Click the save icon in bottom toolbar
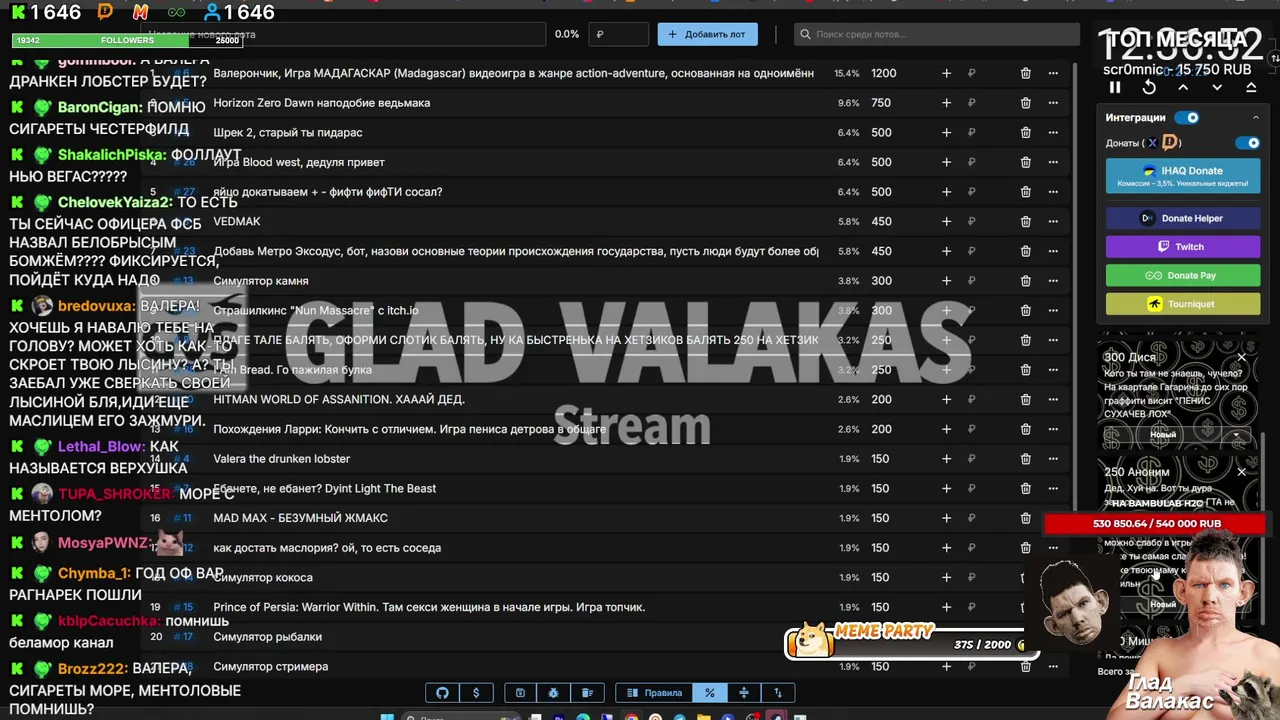 (x=520, y=692)
